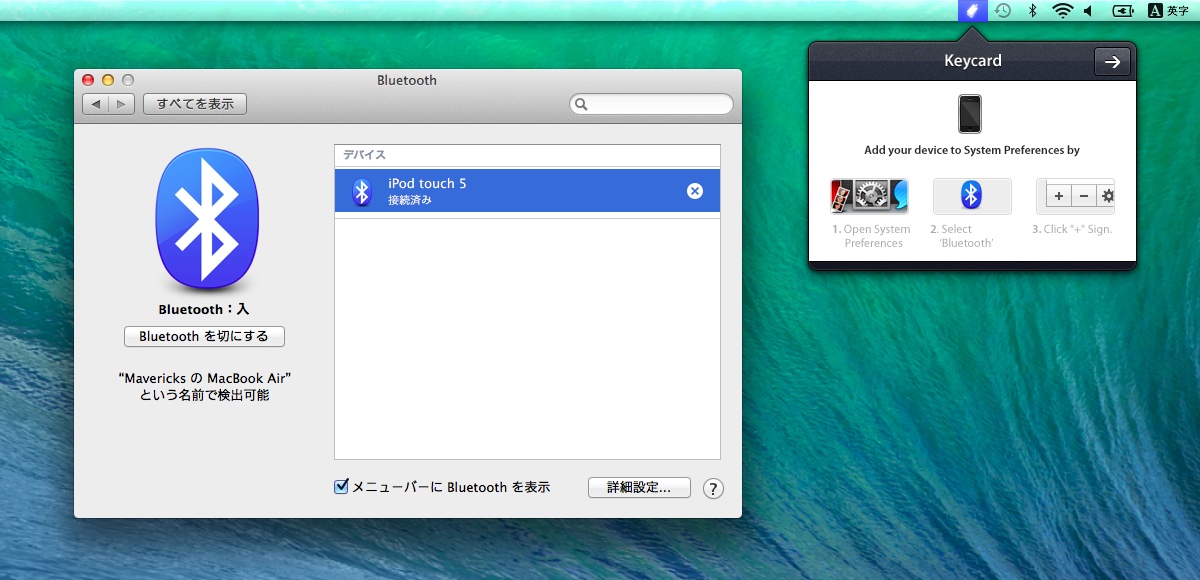Close the Bluetooth preferences window
The width and height of the screenshot is (1200, 580).
point(88,80)
